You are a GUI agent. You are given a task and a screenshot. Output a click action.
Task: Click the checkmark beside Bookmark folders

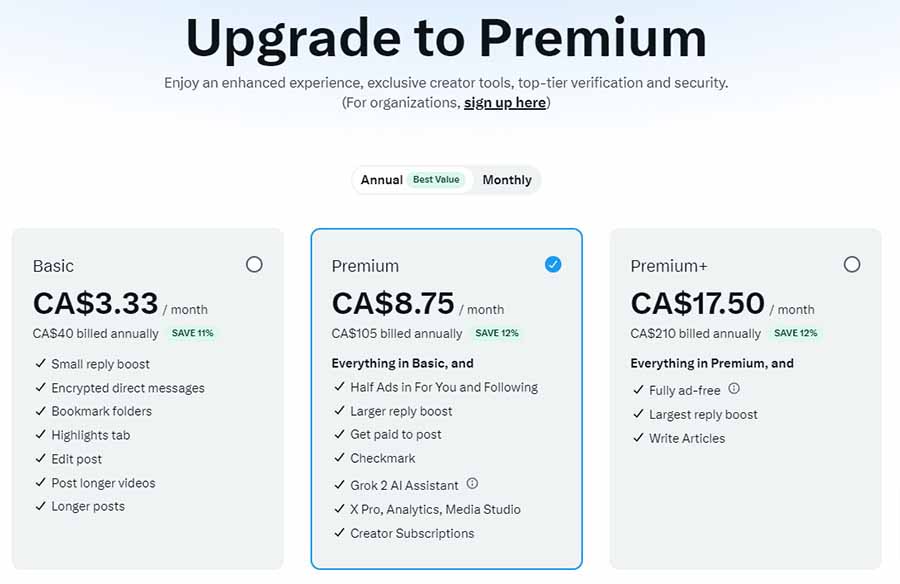(41, 411)
